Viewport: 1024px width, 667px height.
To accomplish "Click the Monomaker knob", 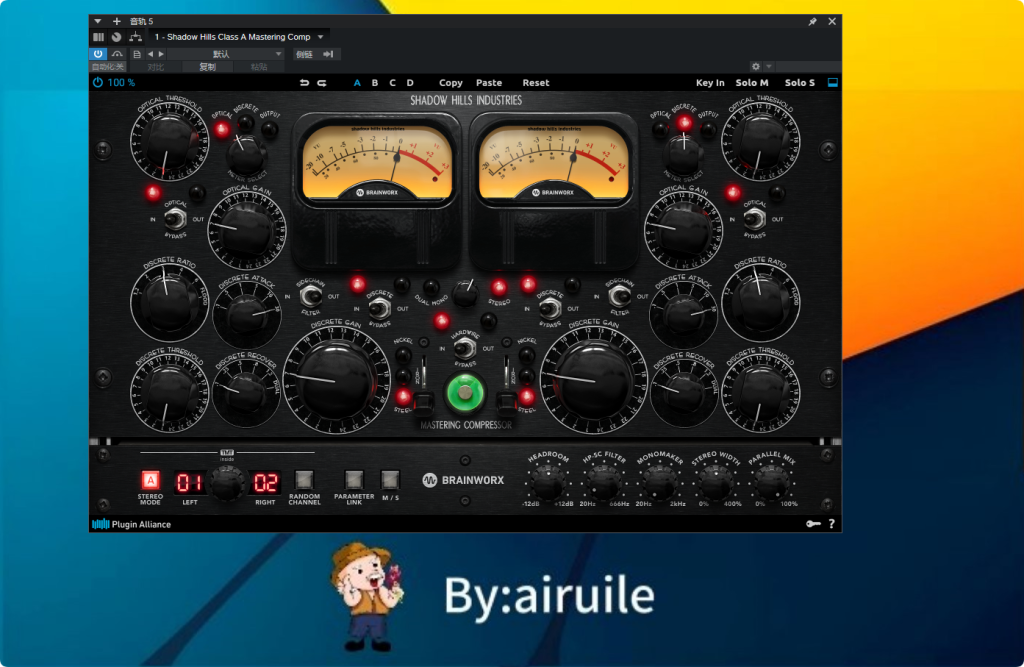I will coord(660,482).
